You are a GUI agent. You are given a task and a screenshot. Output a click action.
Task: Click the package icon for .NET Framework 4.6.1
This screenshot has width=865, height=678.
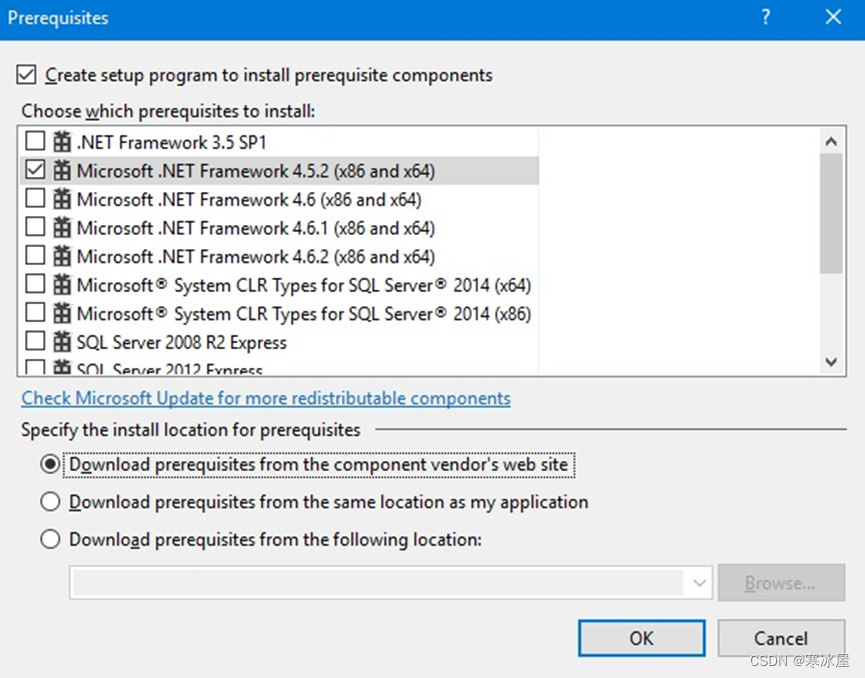(x=62, y=227)
